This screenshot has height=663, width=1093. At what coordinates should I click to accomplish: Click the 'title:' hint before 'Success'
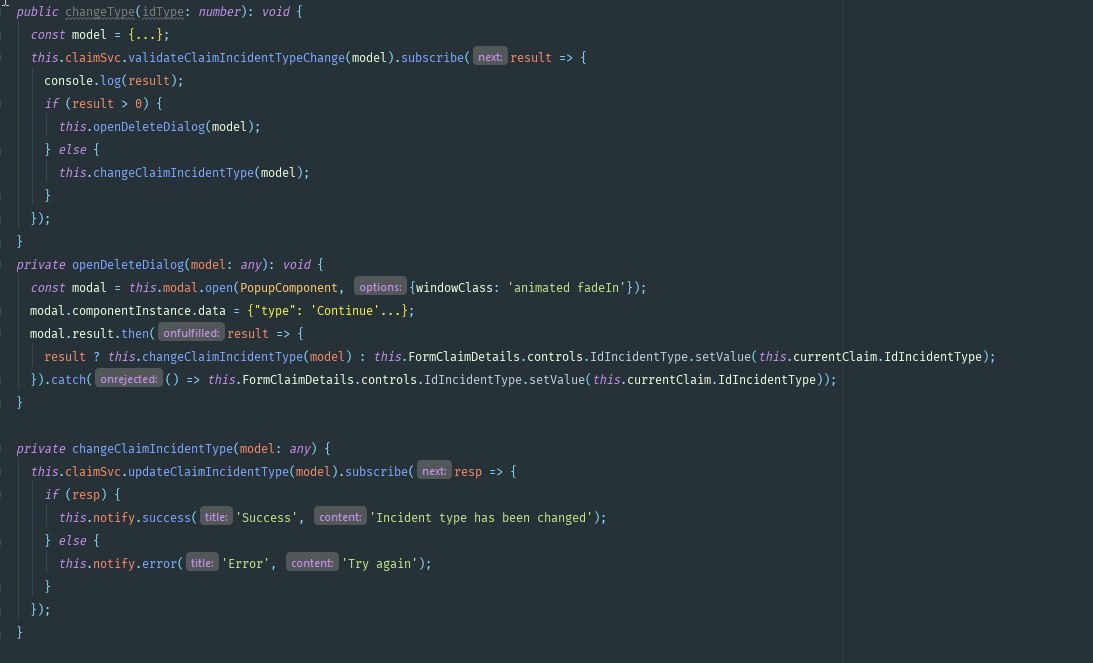(216, 517)
